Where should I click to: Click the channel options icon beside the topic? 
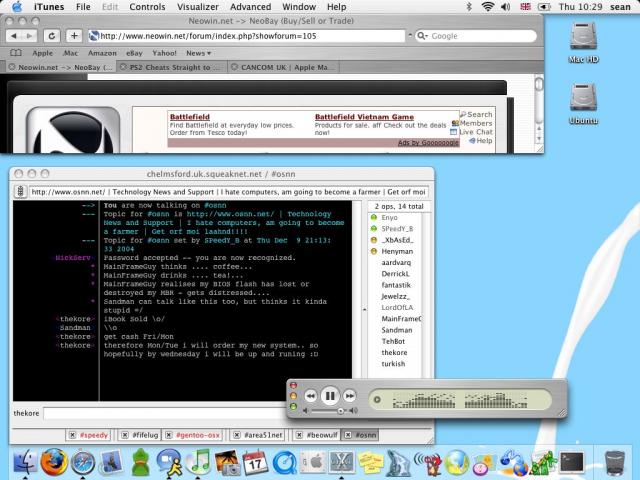(20, 191)
